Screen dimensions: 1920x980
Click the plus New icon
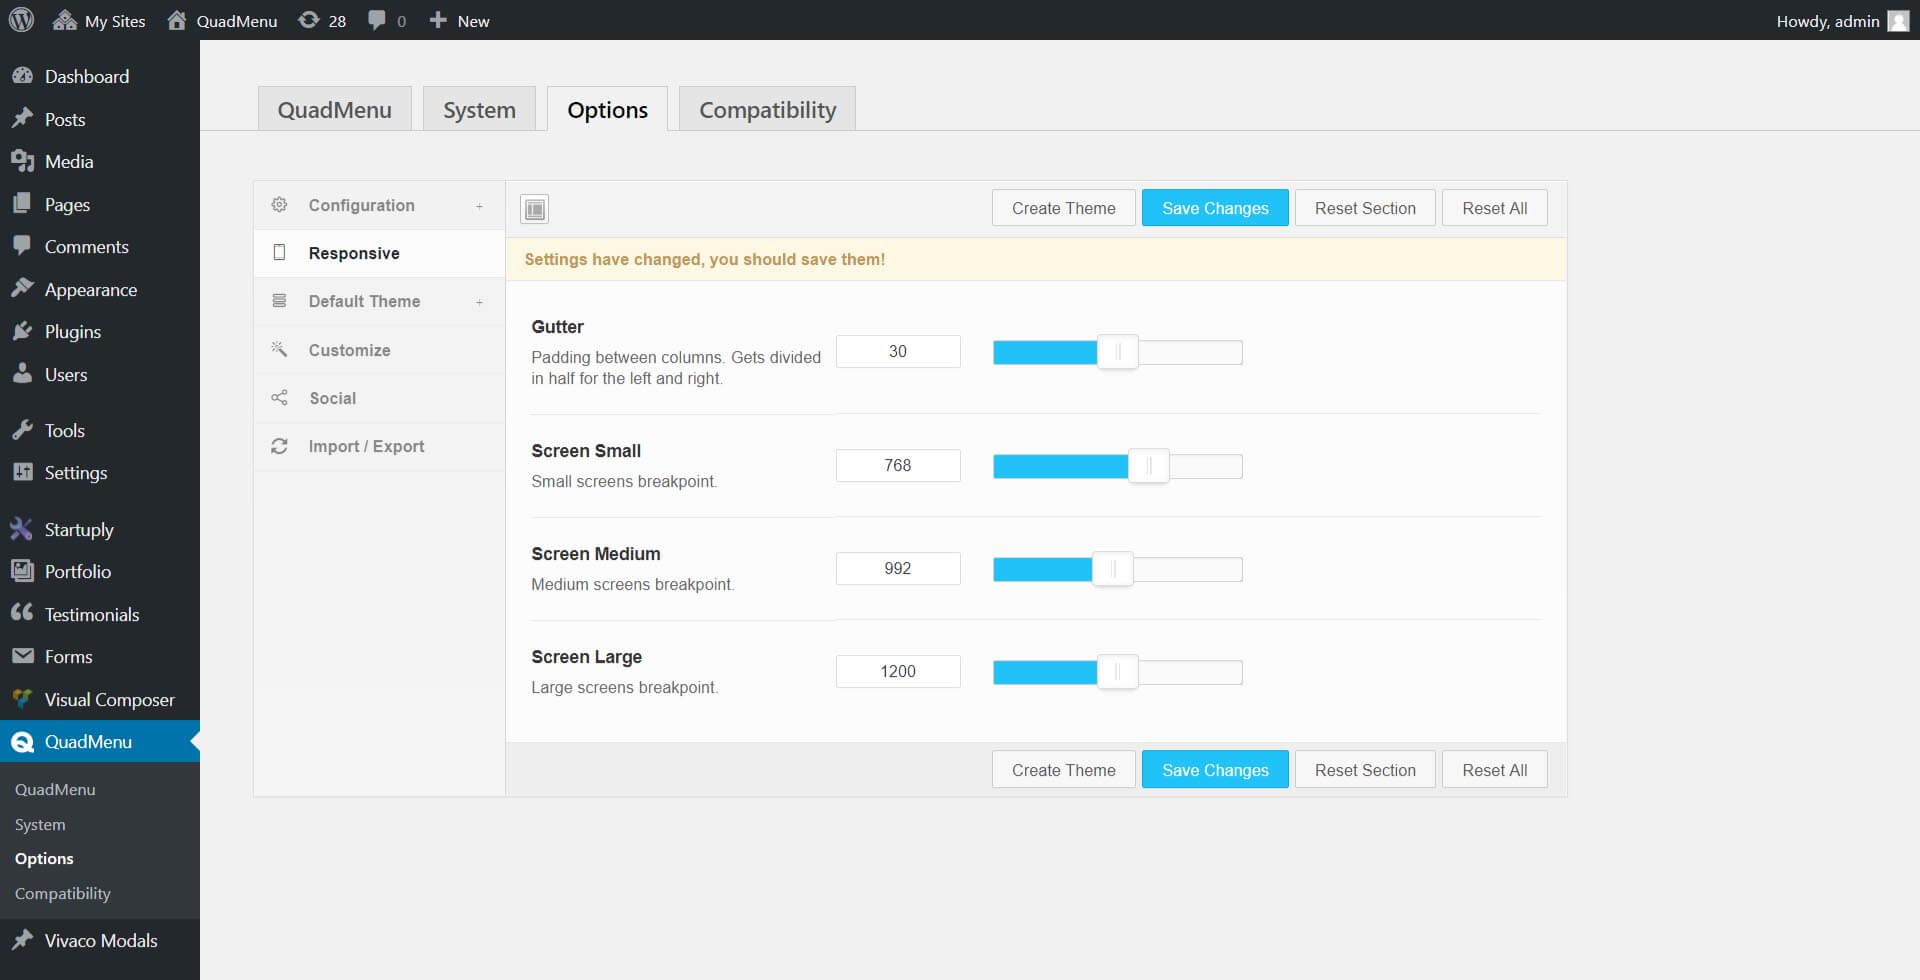pos(437,20)
